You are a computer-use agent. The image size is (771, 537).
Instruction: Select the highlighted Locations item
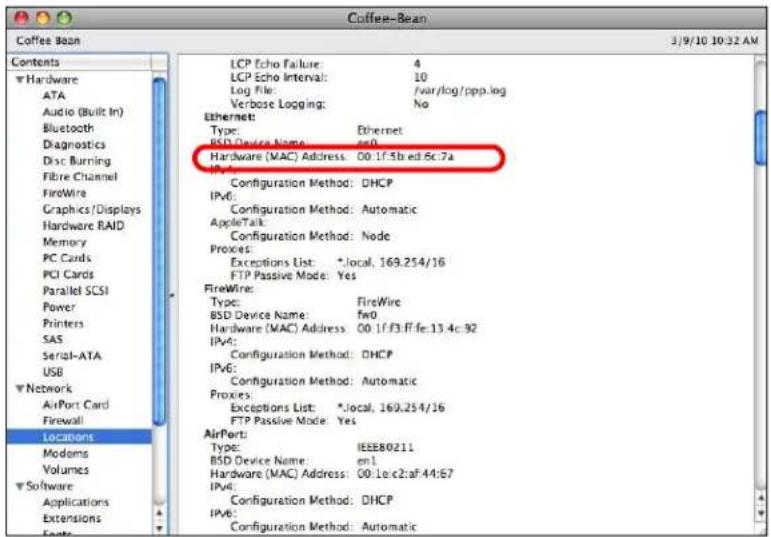[79, 437]
